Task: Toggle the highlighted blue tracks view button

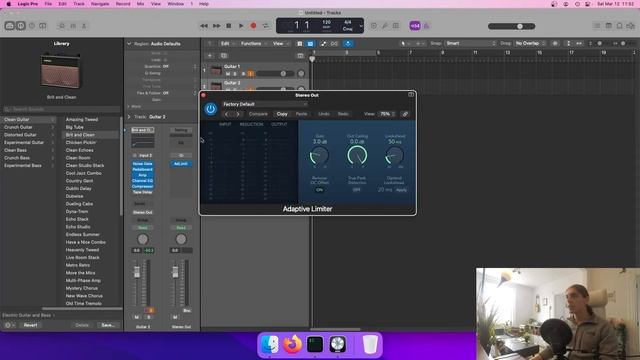Action: (310, 44)
